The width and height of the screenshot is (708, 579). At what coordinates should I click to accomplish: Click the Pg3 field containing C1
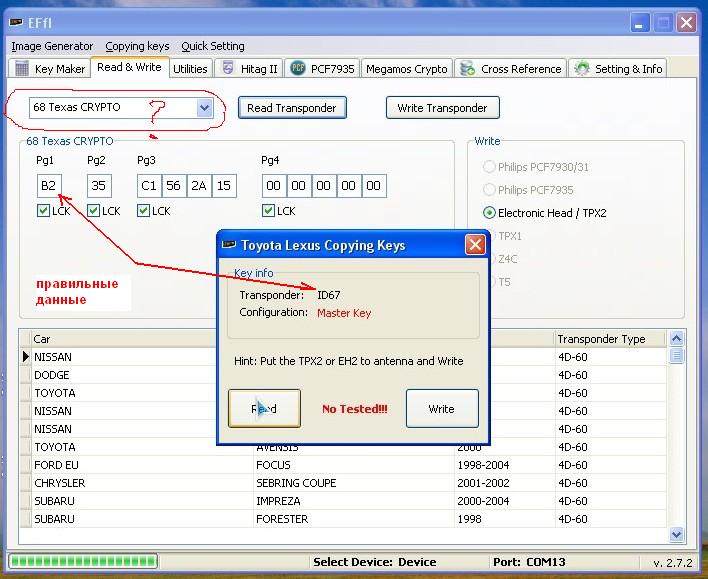[x=149, y=186]
